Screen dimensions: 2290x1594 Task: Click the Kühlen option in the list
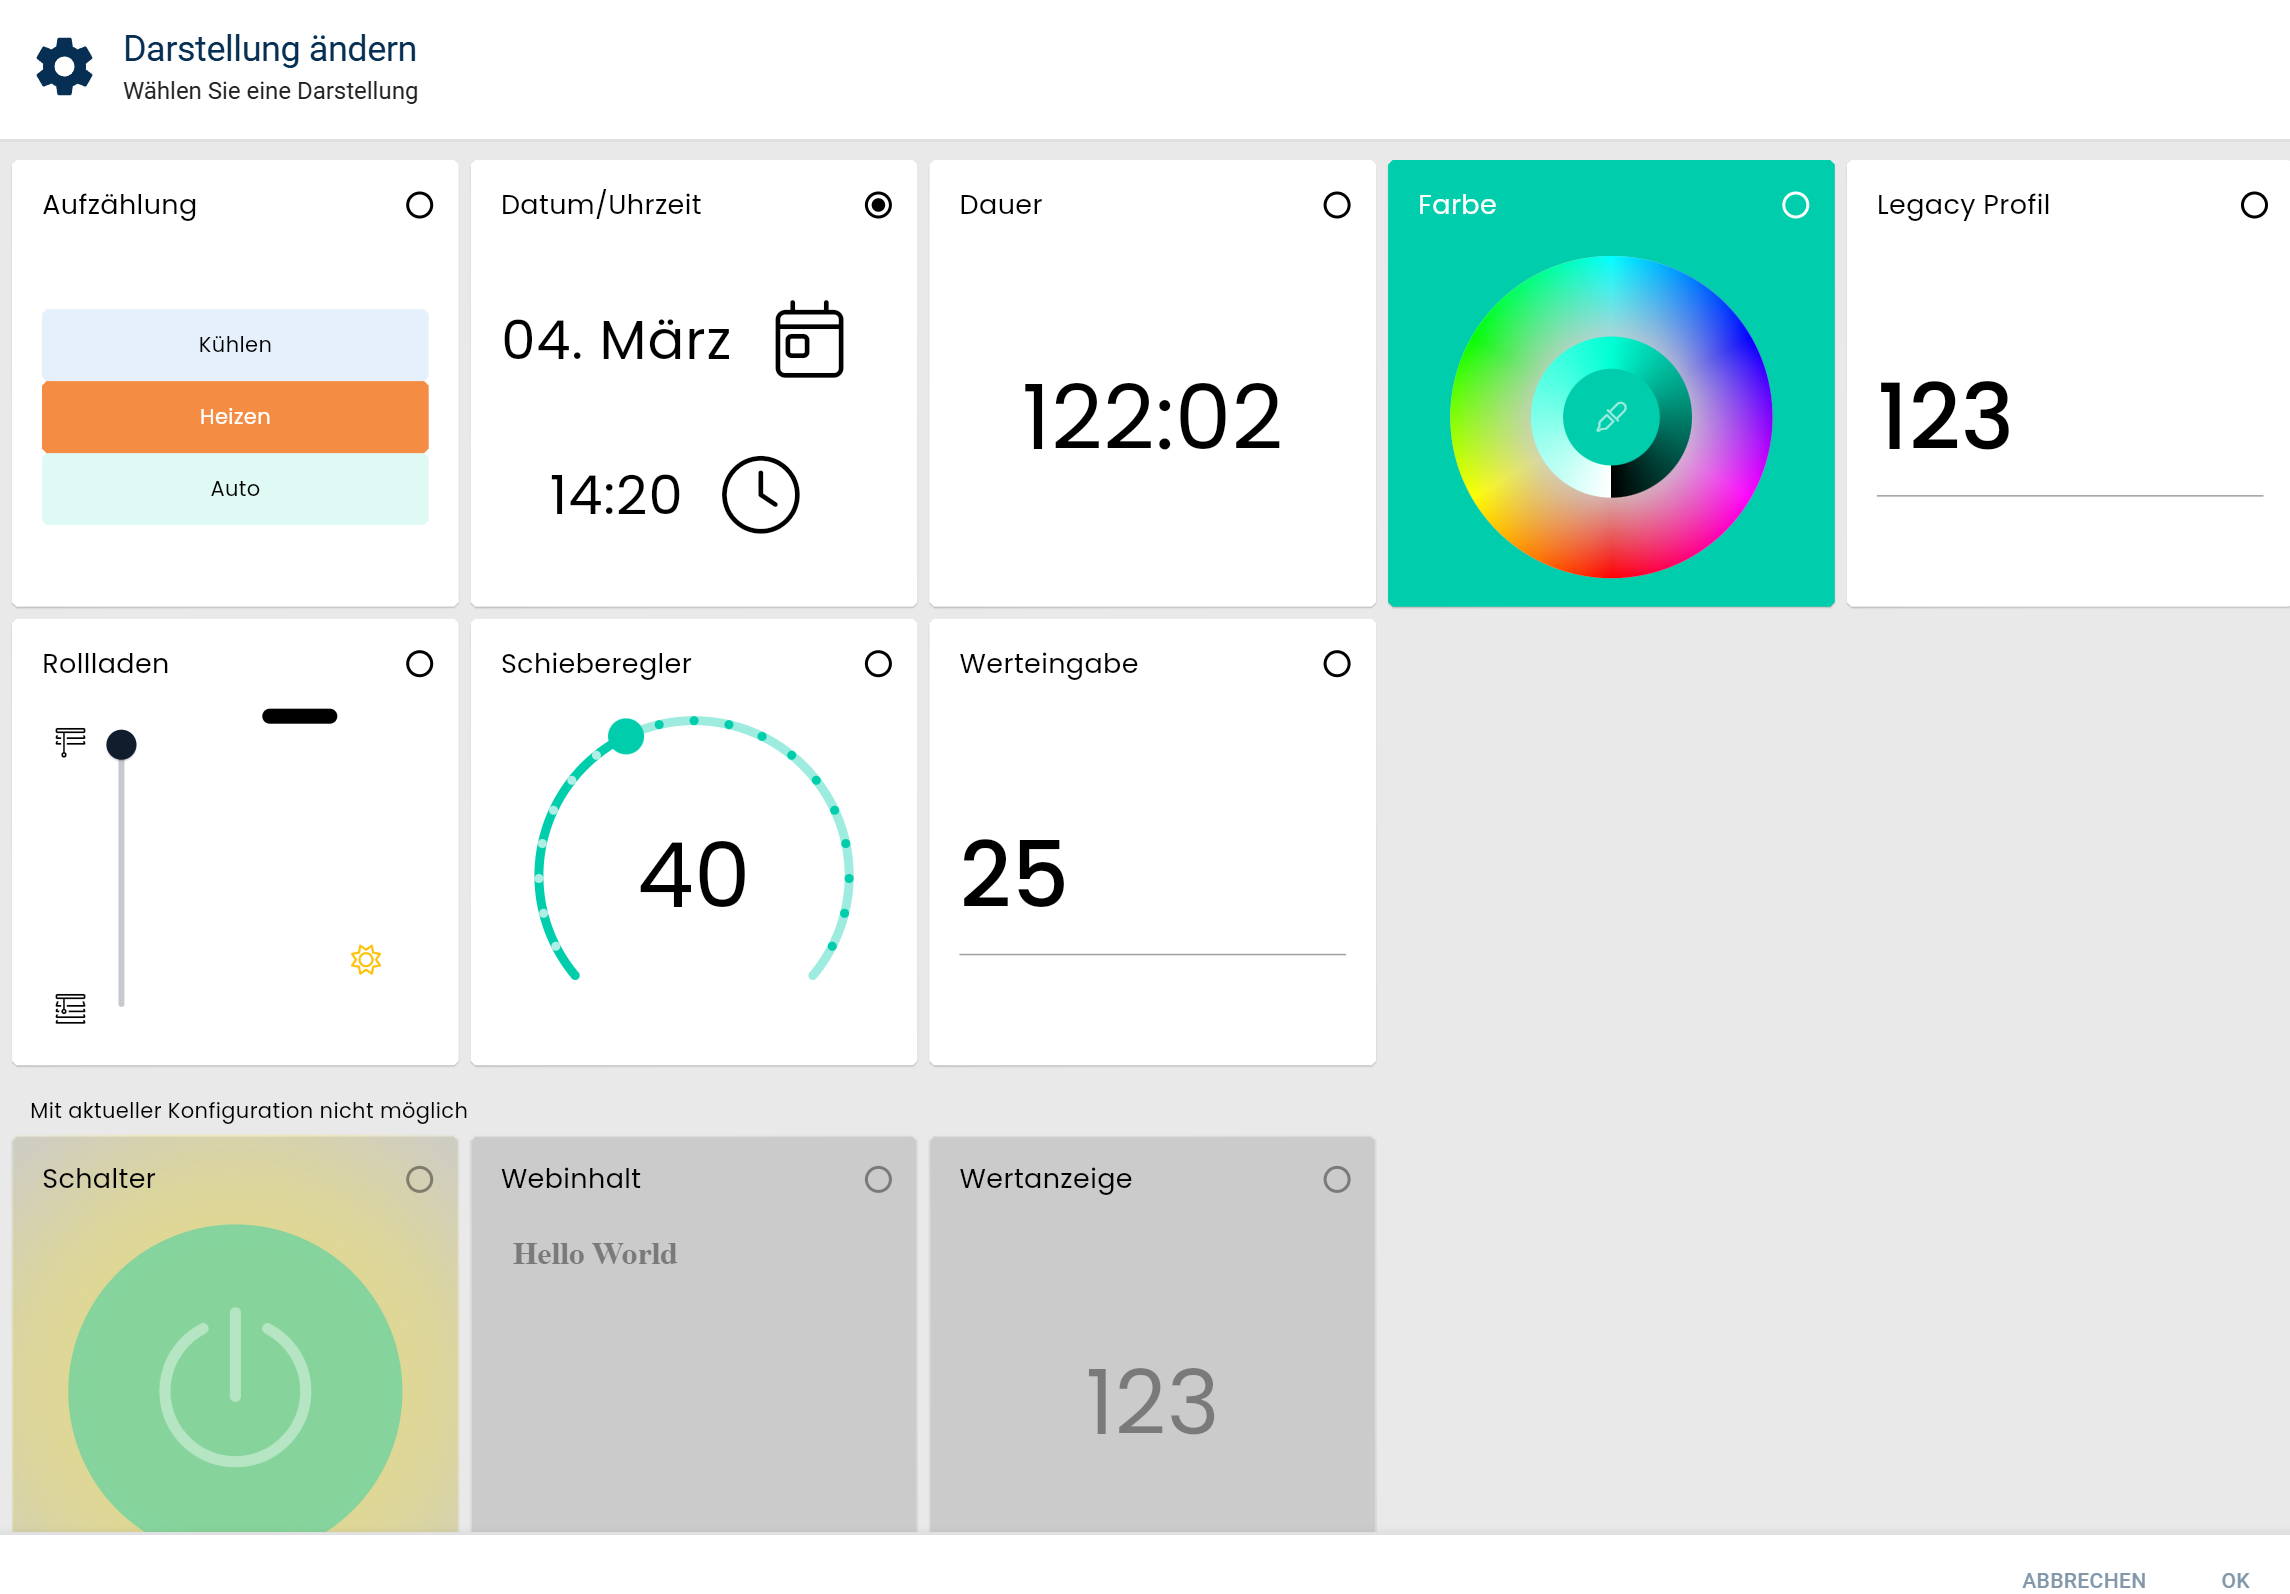pyautogui.click(x=235, y=345)
